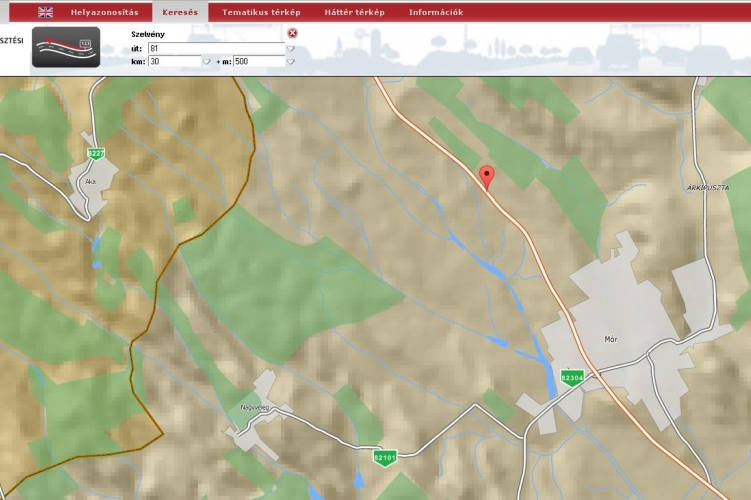Click the green 8227 road shield near Aka
751x500 pixels.
click(x=96, y=153)
